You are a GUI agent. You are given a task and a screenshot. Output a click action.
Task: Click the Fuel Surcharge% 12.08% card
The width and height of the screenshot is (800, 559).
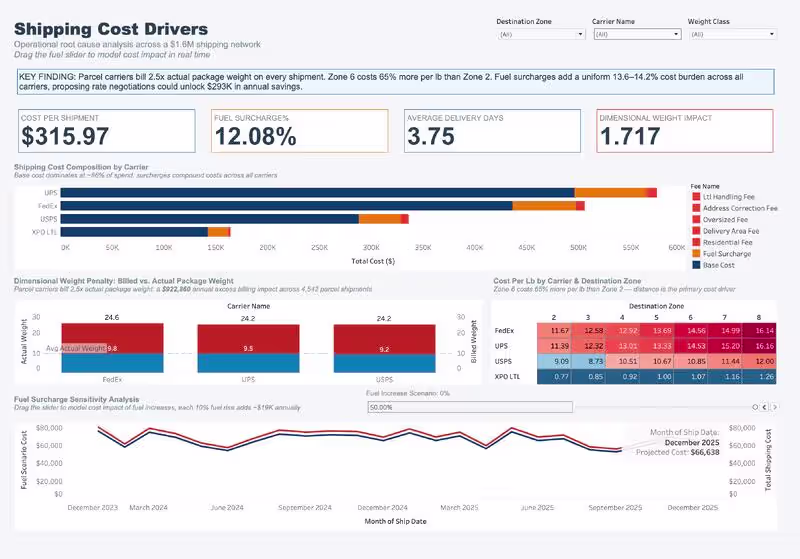click(x=299, y=131)
